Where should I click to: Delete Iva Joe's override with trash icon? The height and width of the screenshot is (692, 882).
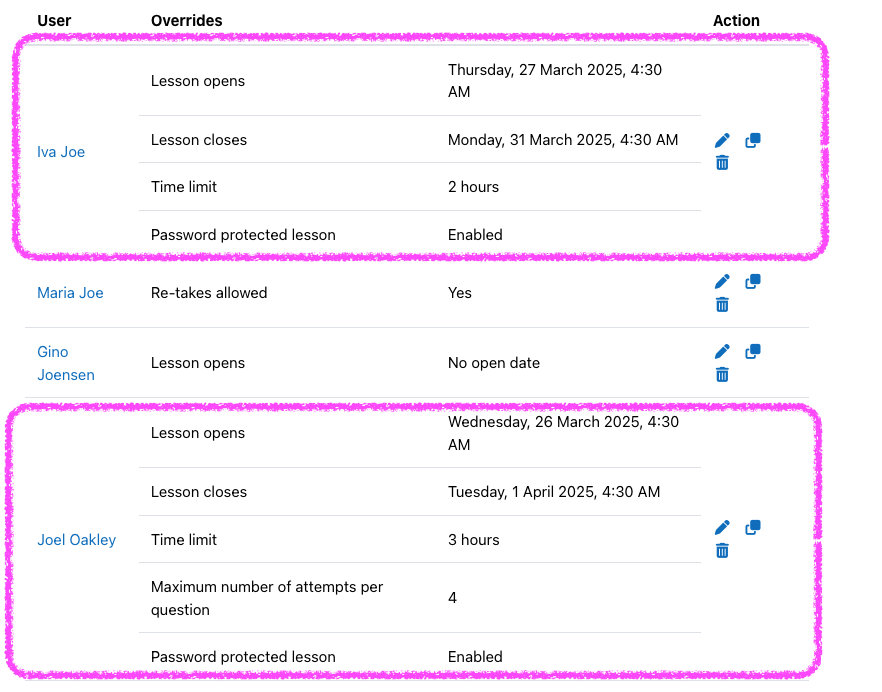[722, 163]
